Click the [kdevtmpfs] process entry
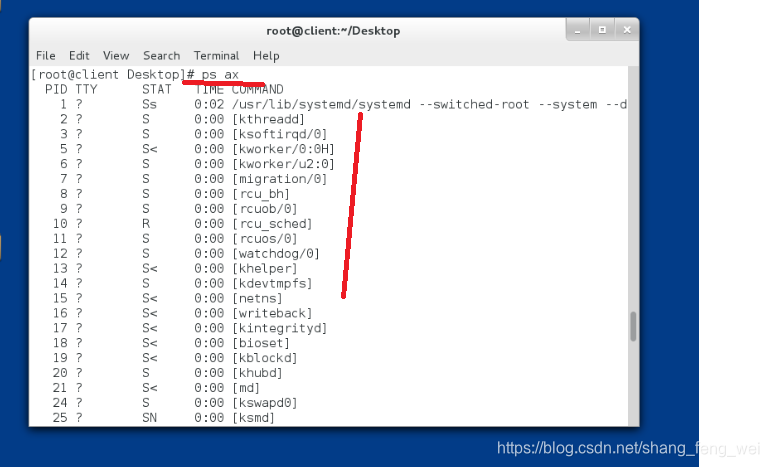Image resolution: width=769 pixels, height=467 pixels. click(272, 284)
